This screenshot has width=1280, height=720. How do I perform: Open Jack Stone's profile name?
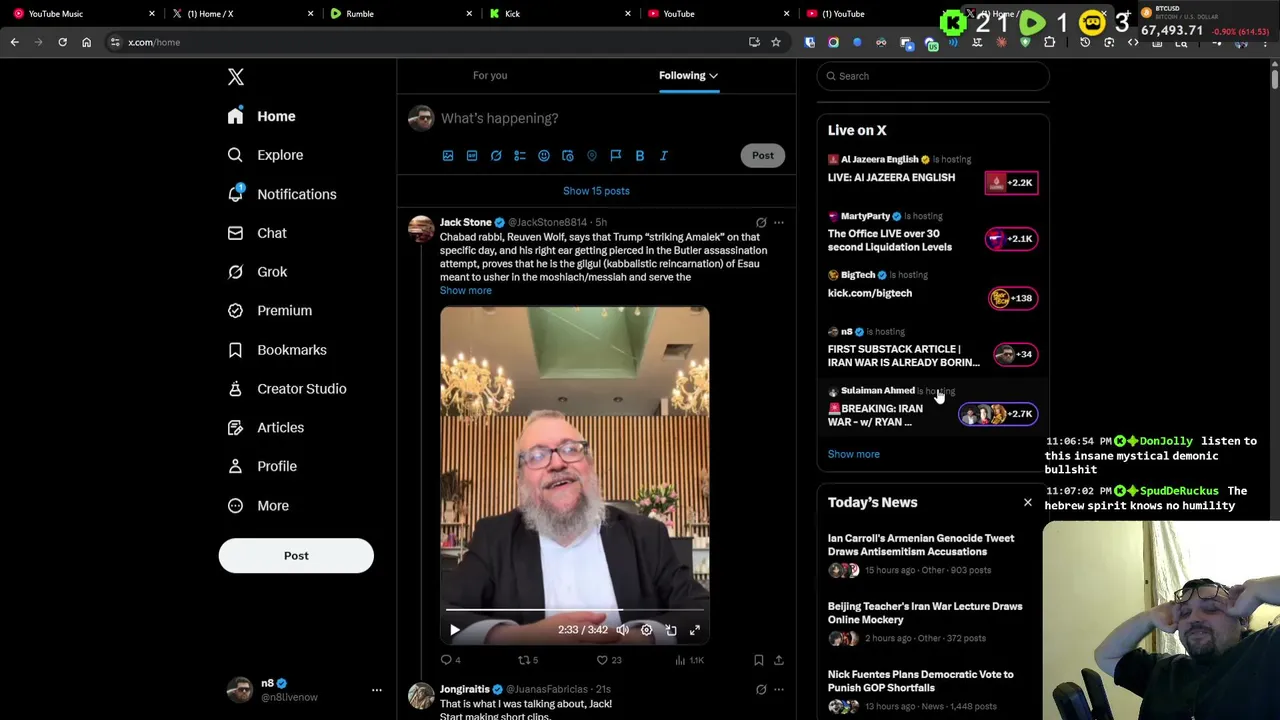(466, 222)
